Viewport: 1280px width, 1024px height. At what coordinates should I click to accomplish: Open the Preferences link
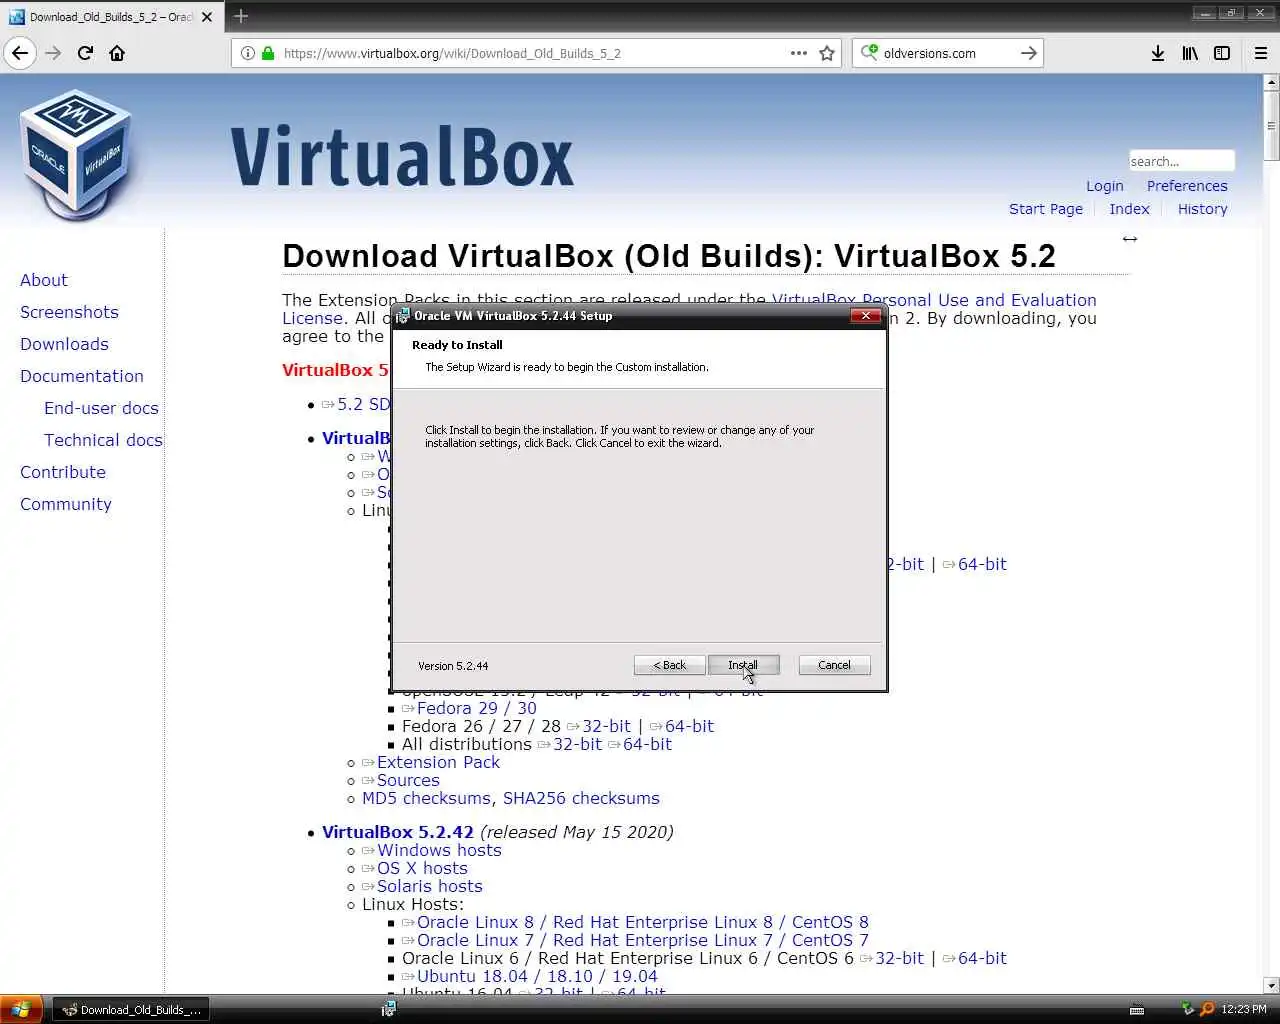(1187, 186)
